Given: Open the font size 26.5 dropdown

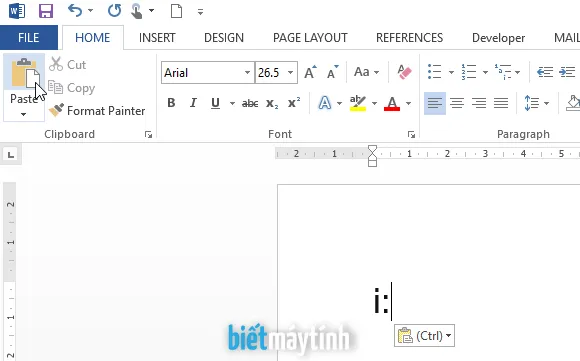Looking at the screenshot, I should [x=291, y=72].
